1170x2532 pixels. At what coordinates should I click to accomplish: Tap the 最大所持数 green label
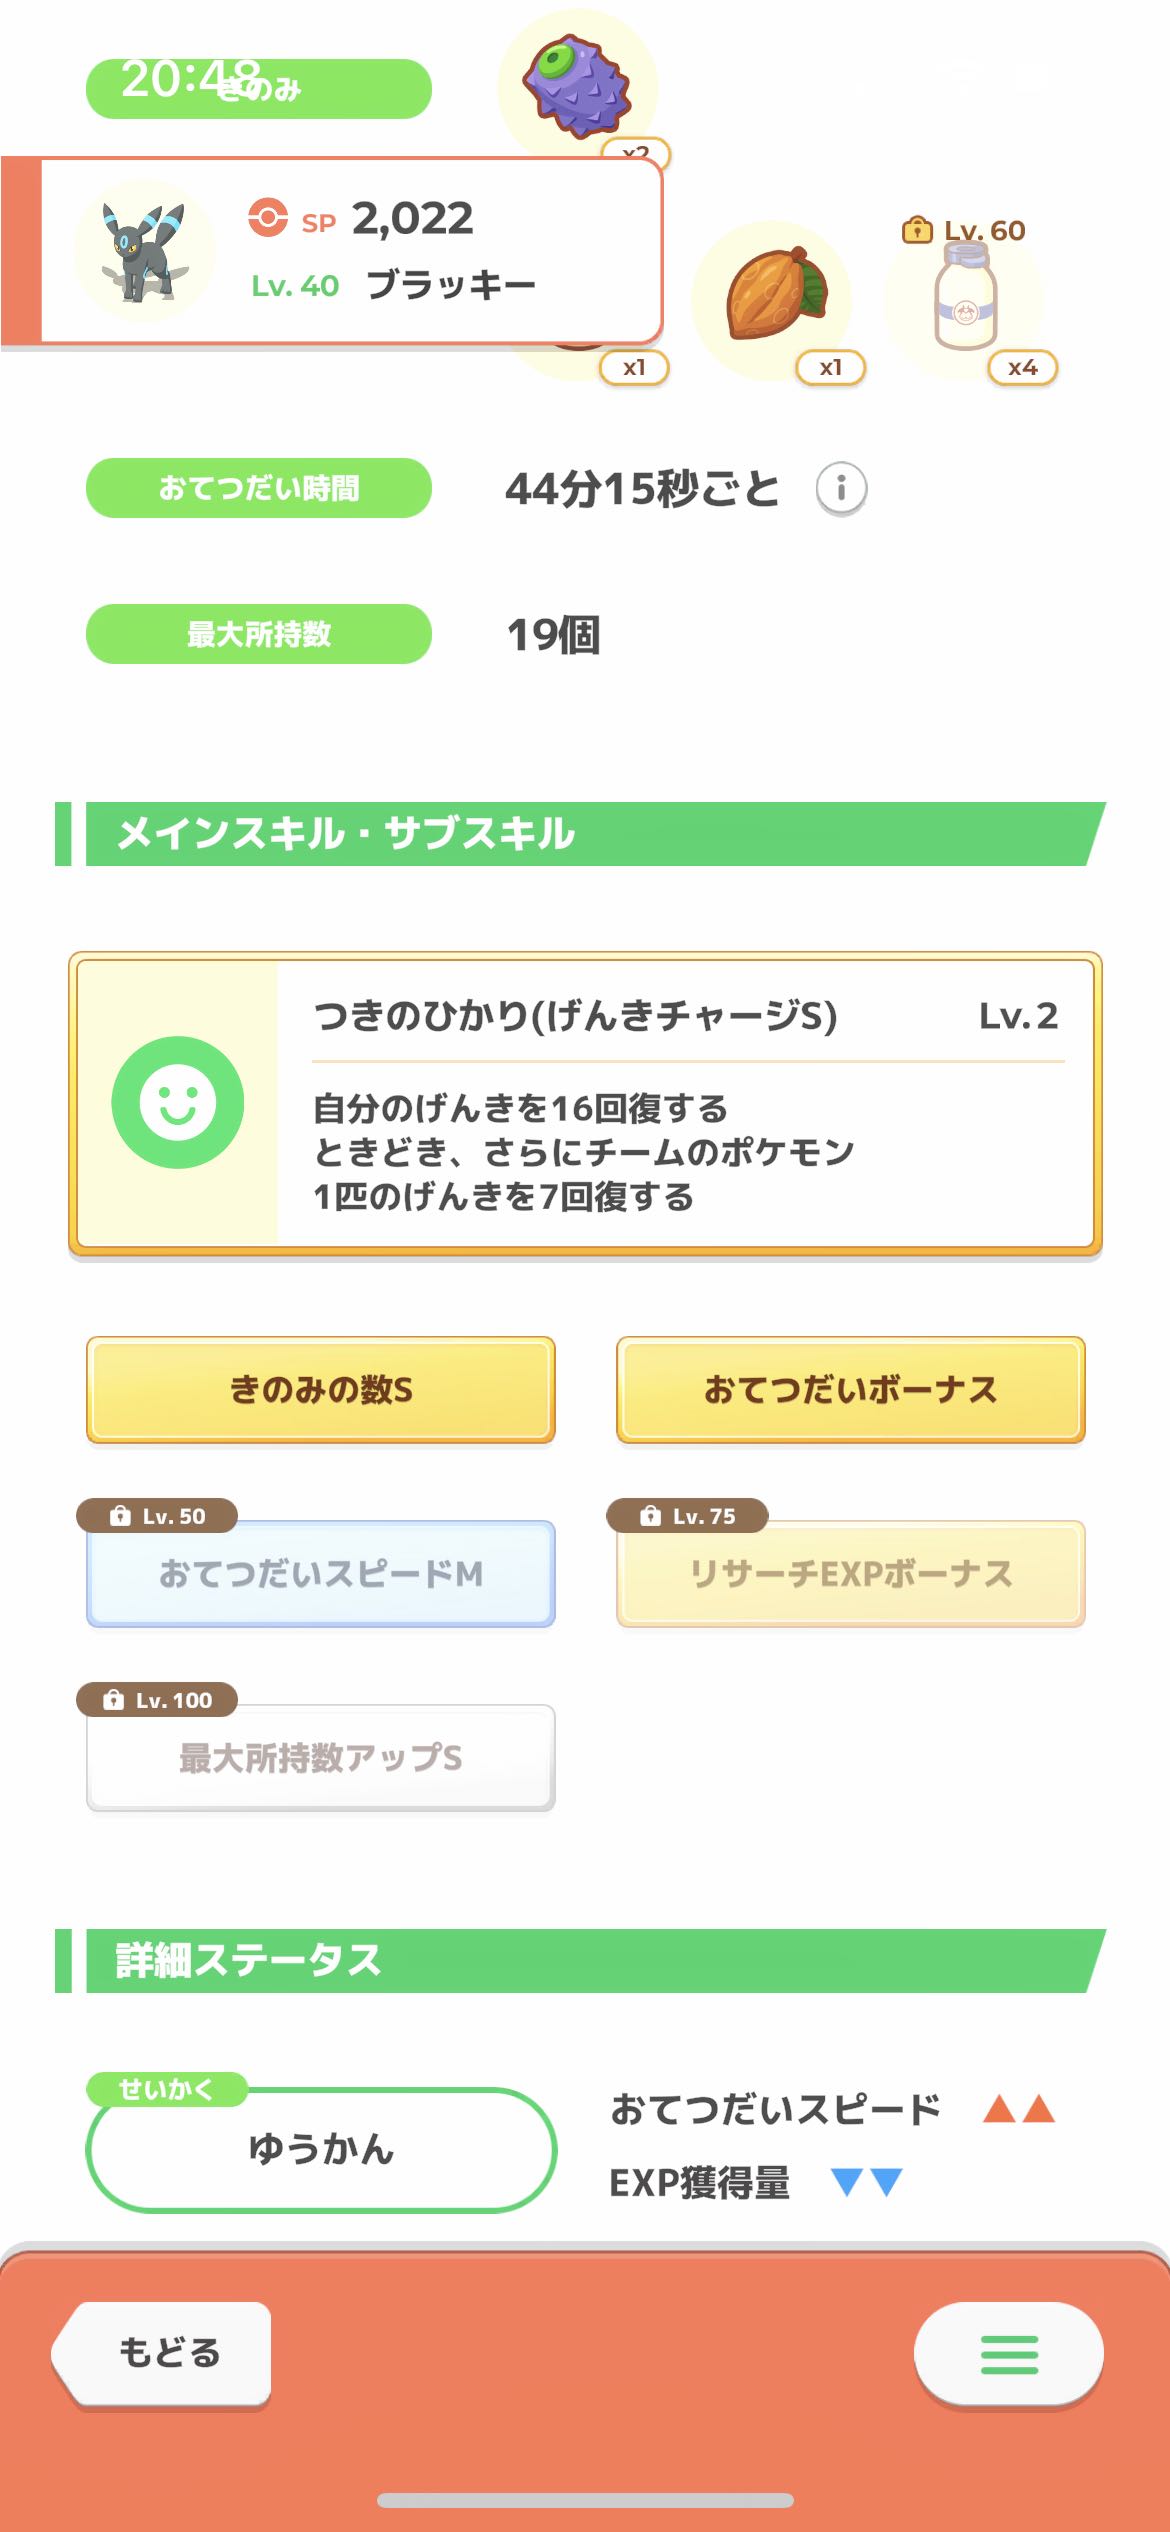(x=259, y=634)
